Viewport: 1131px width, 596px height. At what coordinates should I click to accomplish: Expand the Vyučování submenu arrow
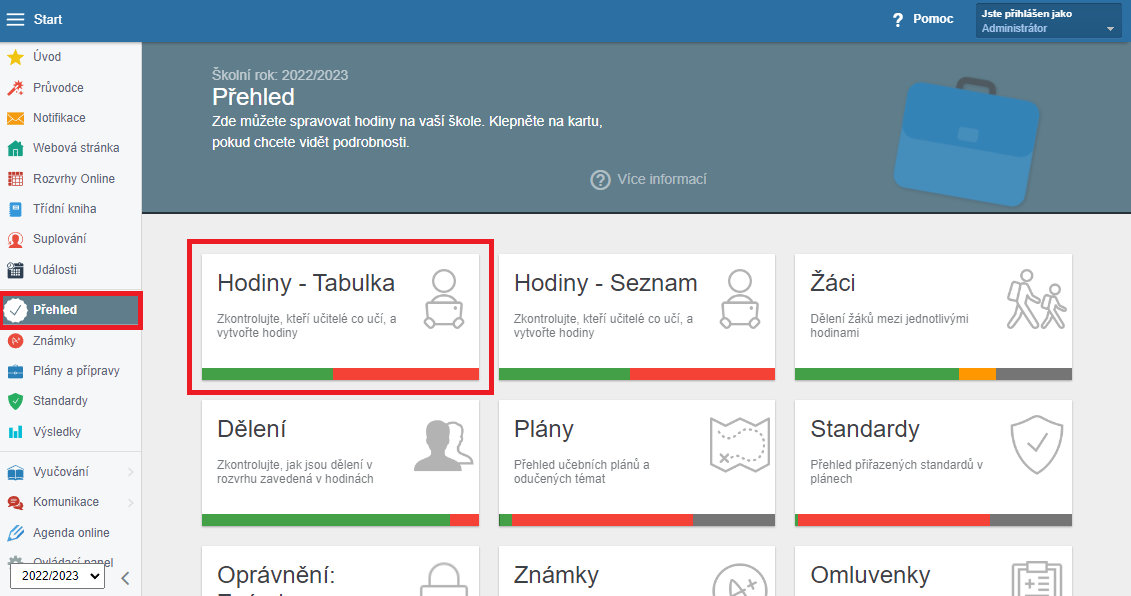click(131, 473)
